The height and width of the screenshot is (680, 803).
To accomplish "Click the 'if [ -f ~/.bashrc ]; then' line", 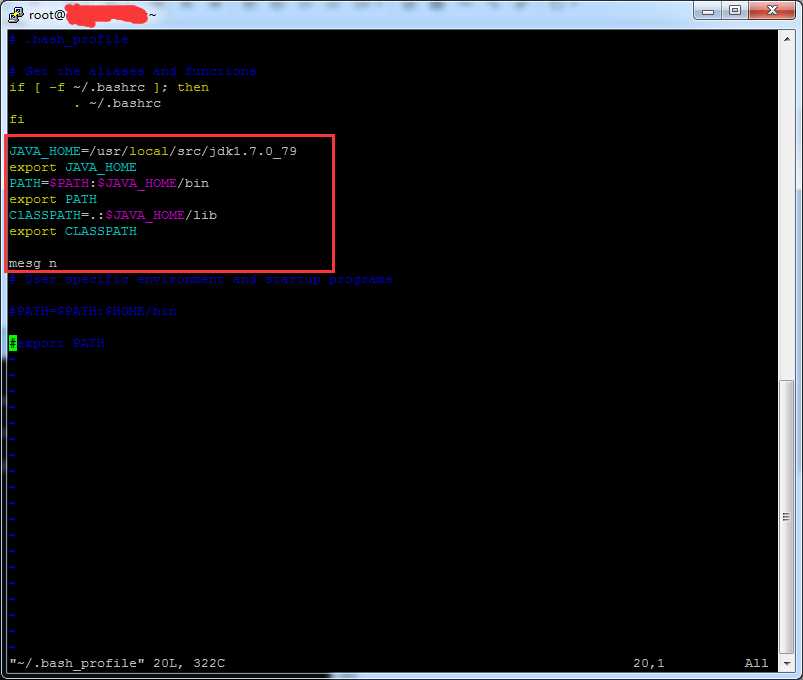I will (109, 88).
